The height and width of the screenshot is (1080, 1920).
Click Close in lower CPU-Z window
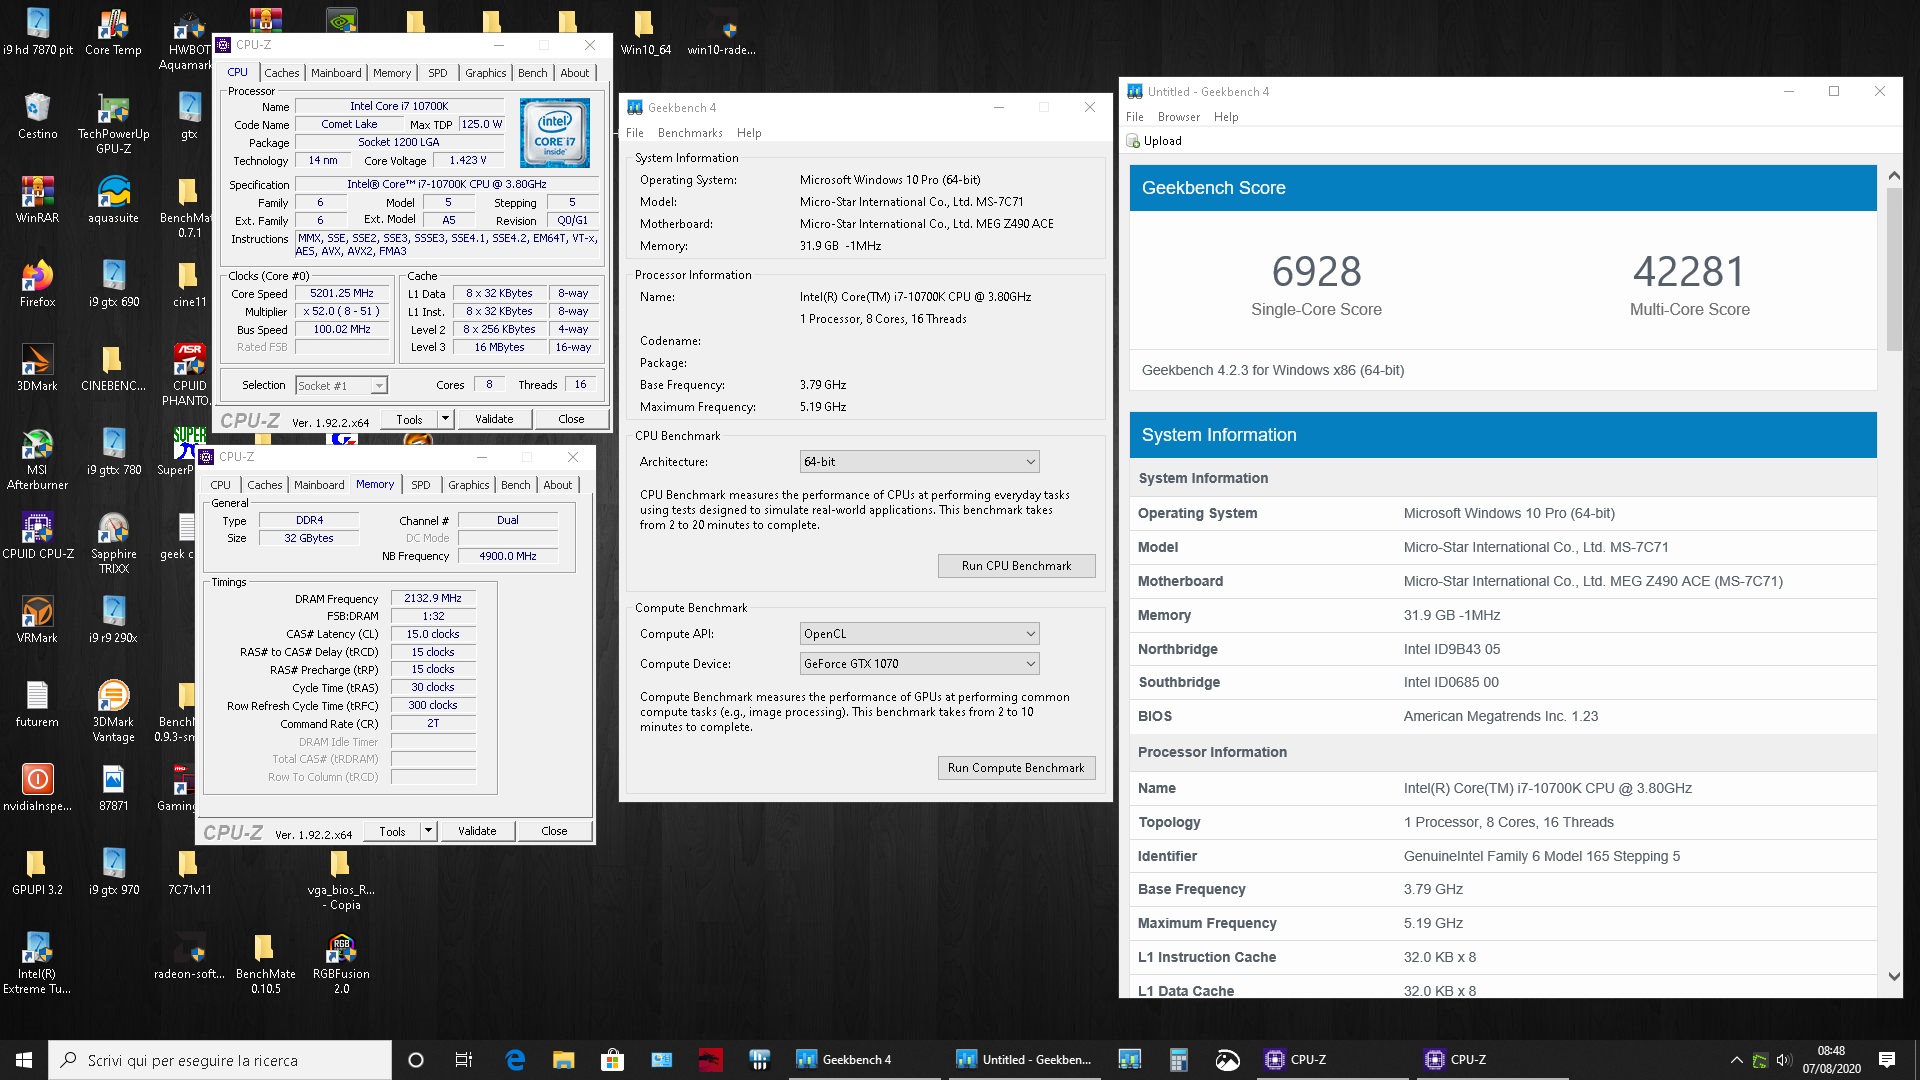pyautogui.click(x=554, y=831)
